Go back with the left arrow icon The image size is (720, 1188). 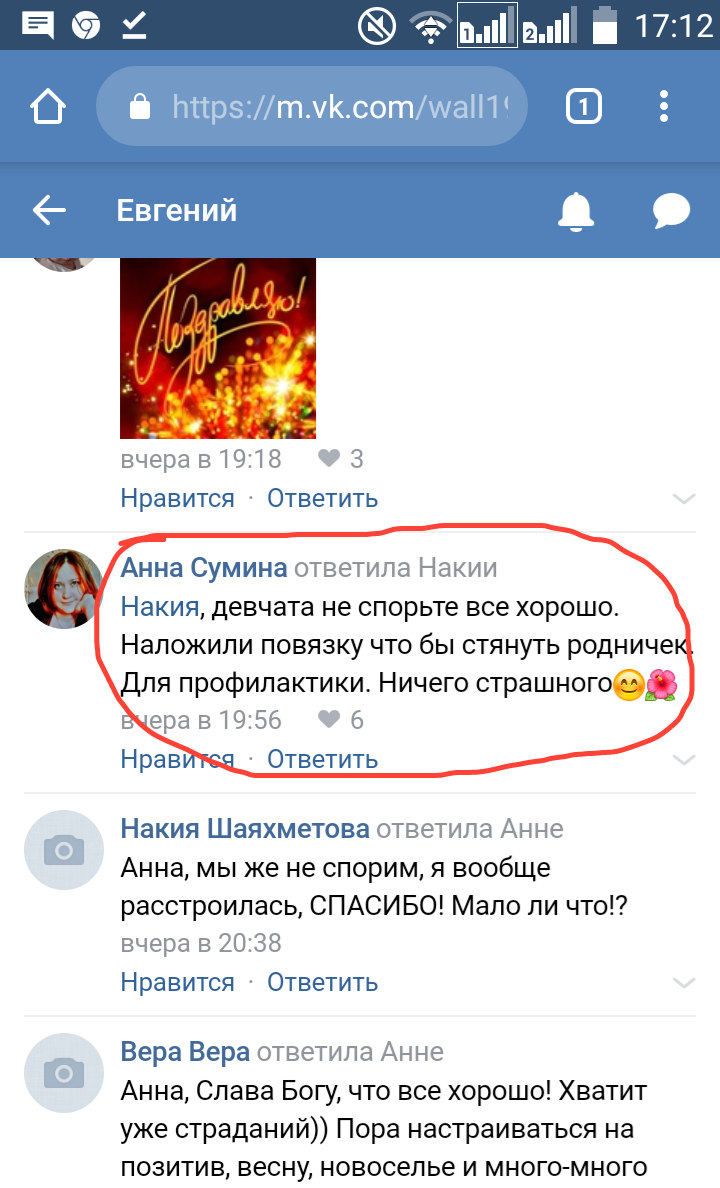pyautogui.click(x=49, y=210)
